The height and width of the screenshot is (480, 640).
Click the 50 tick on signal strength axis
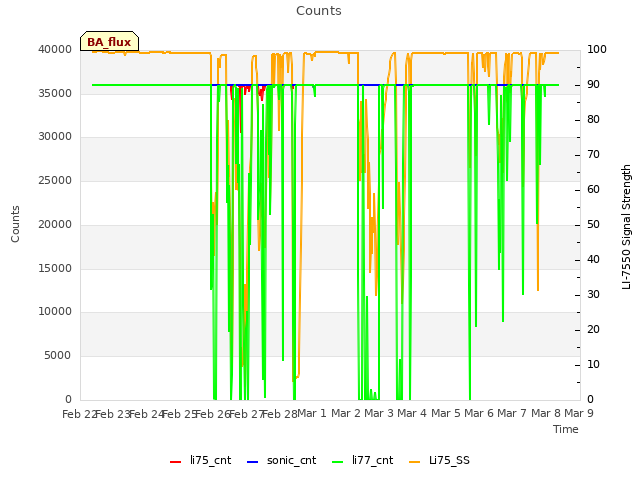coord(593,225)
